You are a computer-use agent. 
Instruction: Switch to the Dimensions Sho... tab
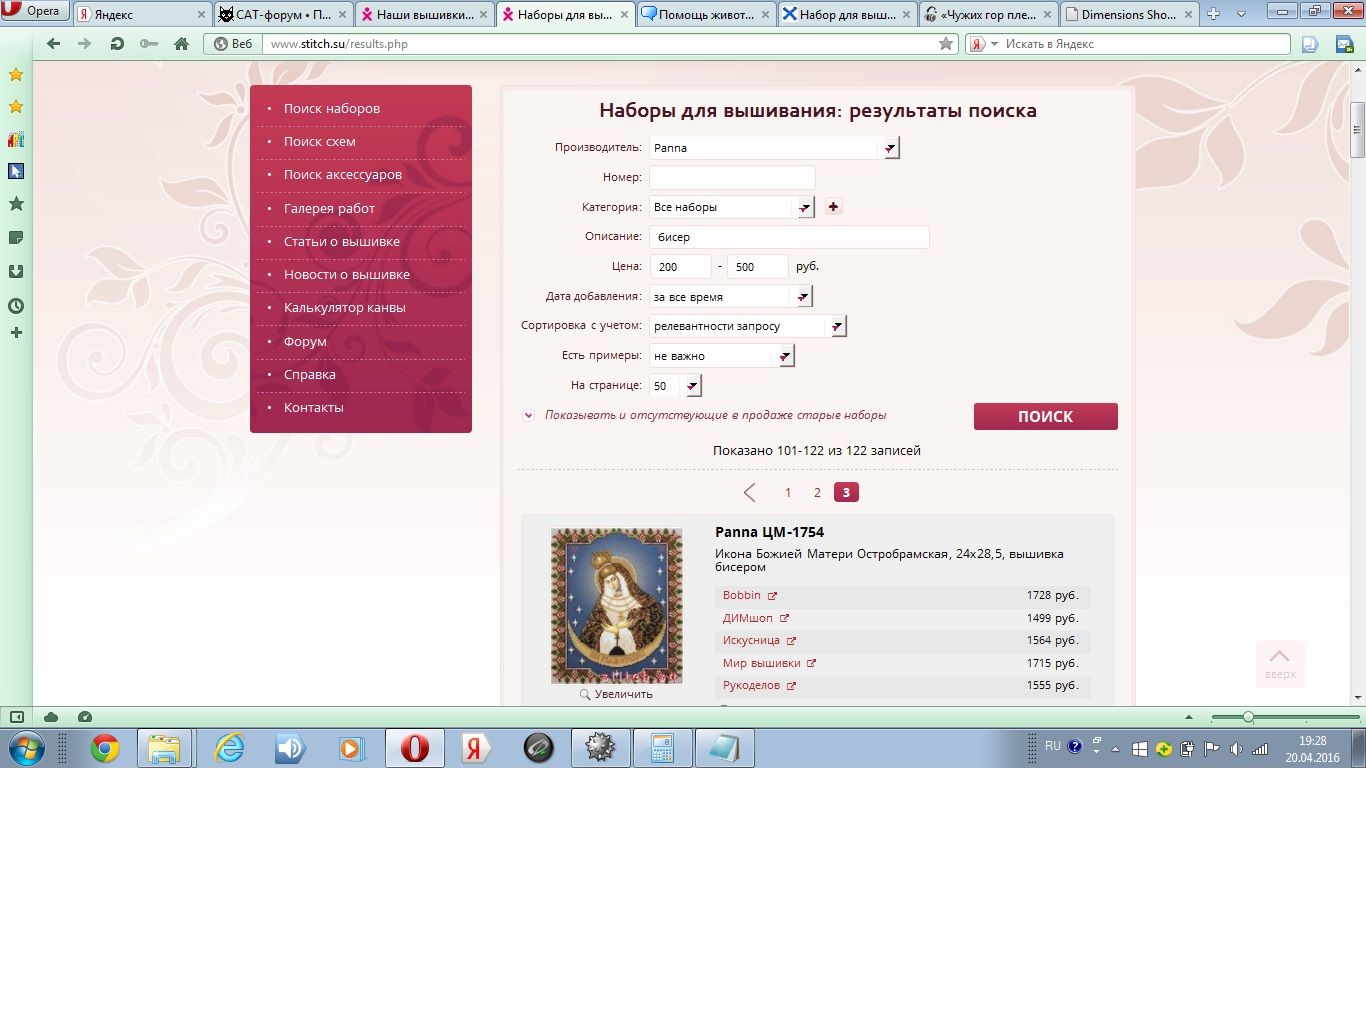pyautogui.click(x=1128, y=14)
